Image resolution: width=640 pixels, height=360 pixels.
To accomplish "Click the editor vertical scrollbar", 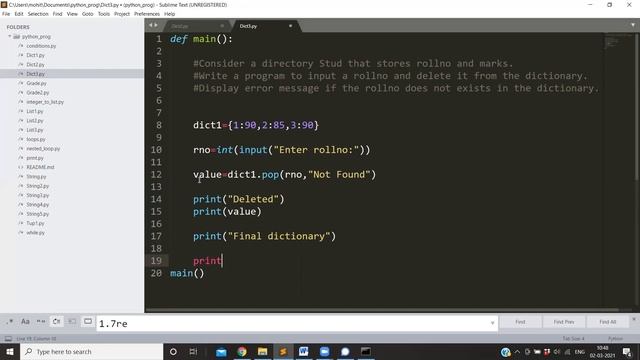I will [x=637, y=106].
